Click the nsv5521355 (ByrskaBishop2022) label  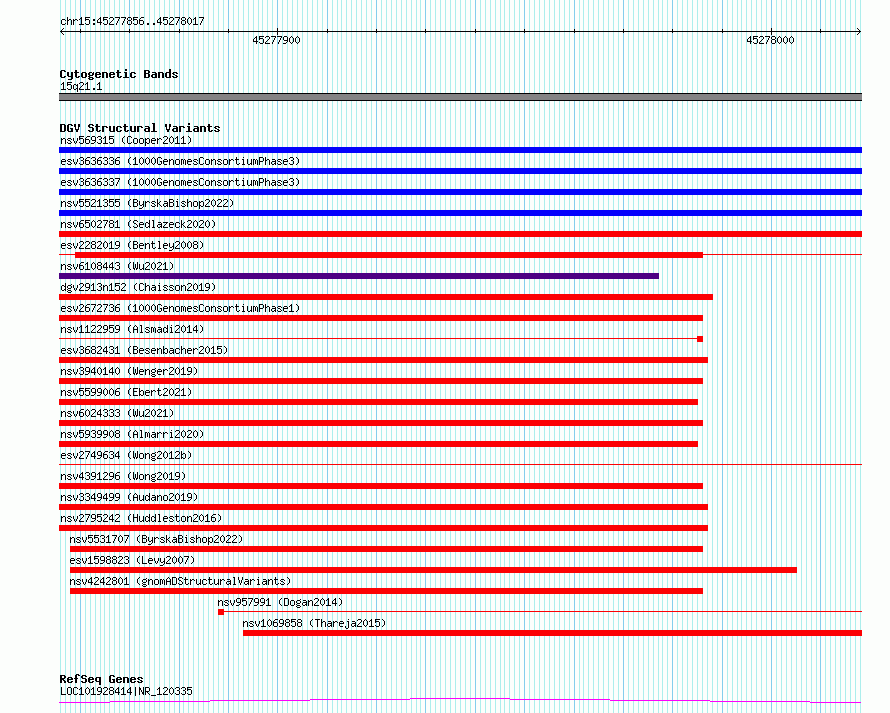(147, 203)
